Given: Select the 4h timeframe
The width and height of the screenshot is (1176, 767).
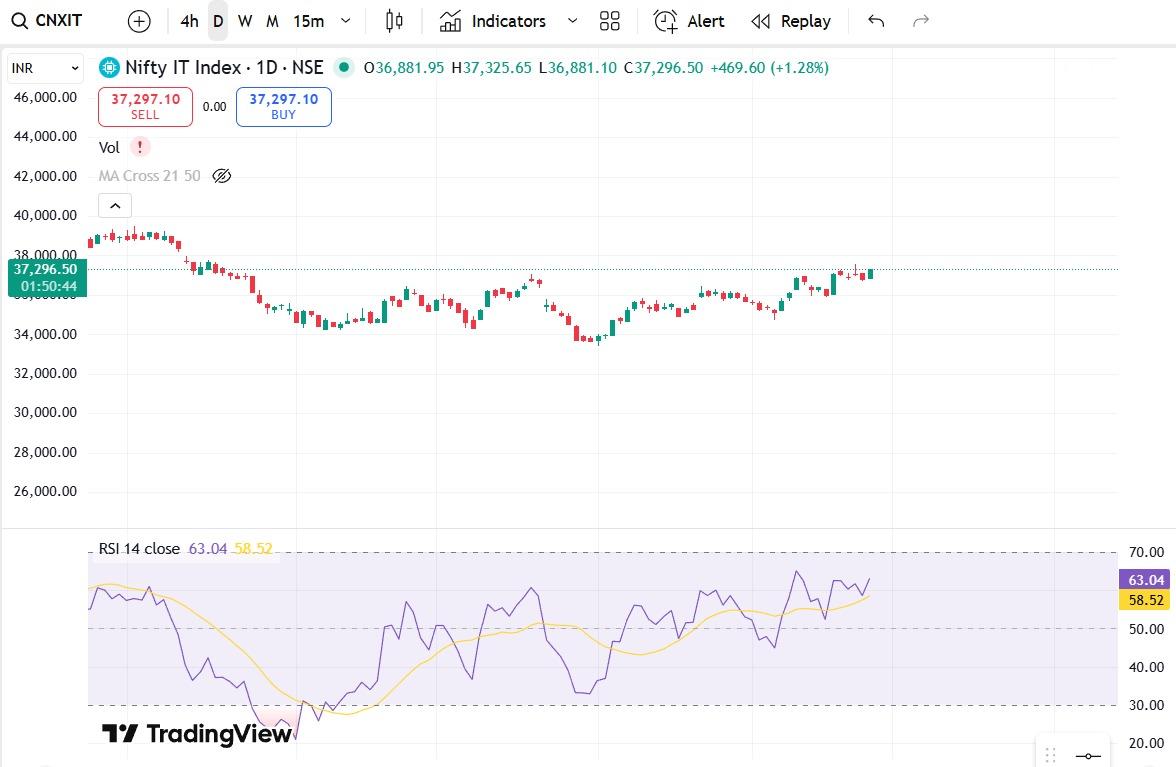Looking at the screenshot, I should (189, 22).
